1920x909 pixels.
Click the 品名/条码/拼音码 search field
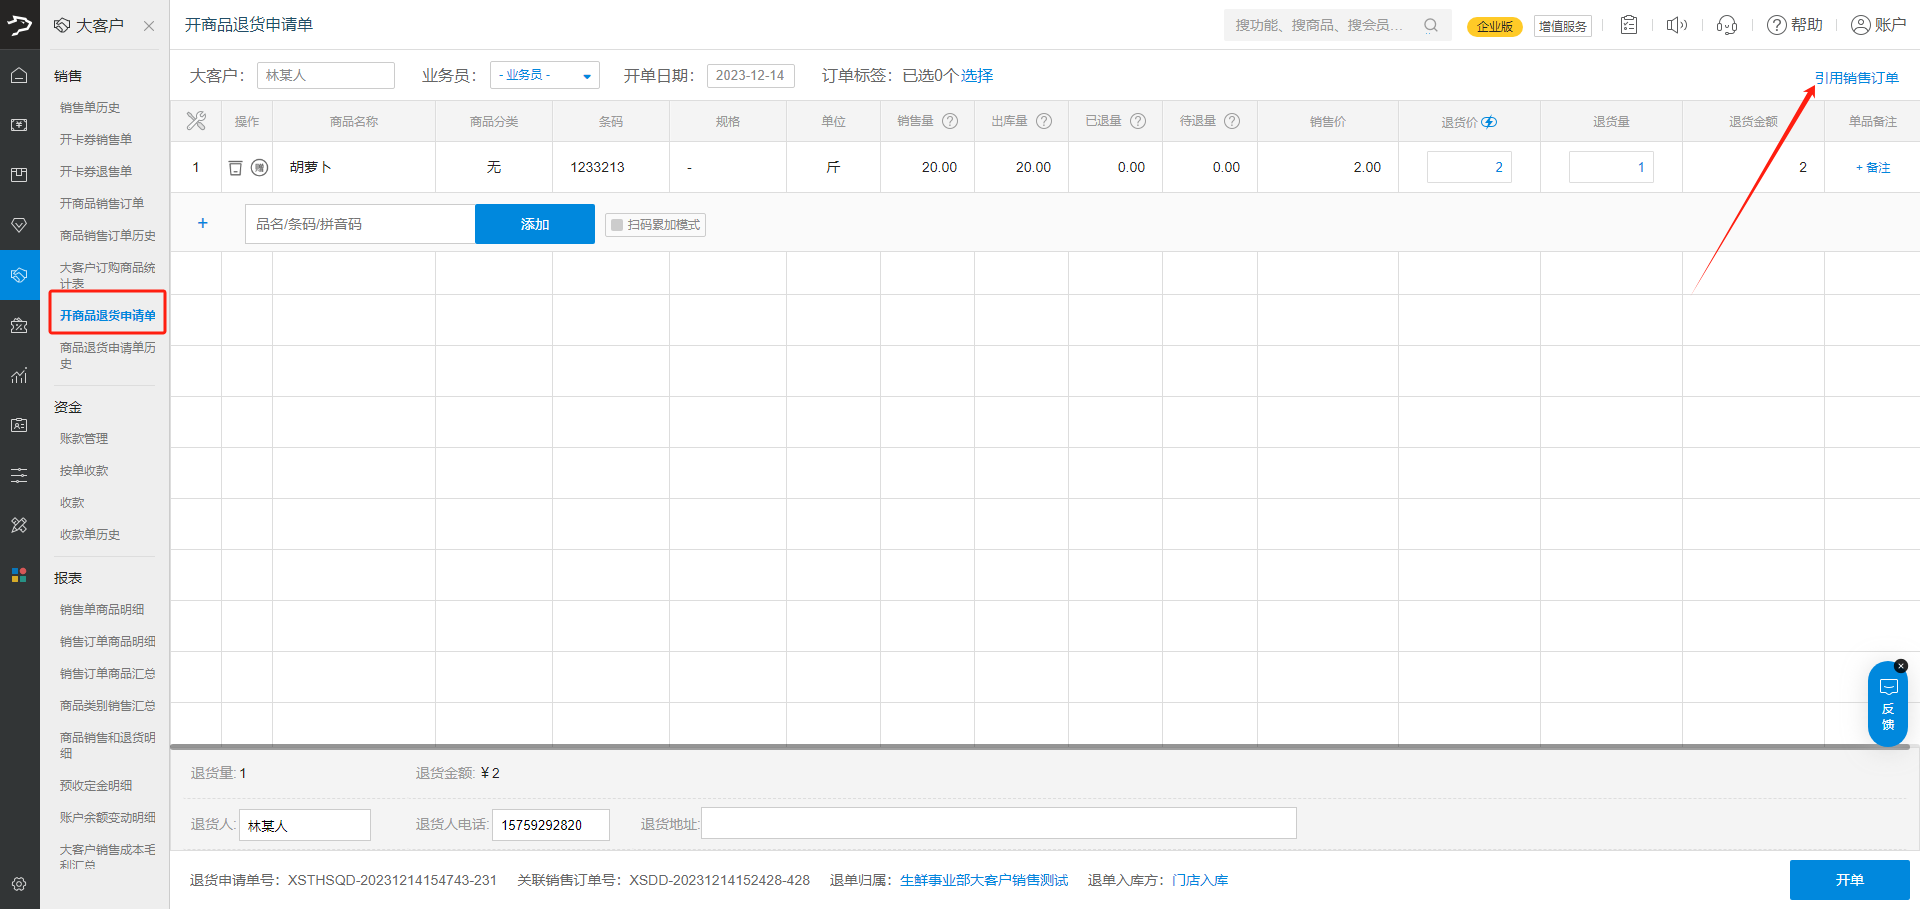[360, 224]
